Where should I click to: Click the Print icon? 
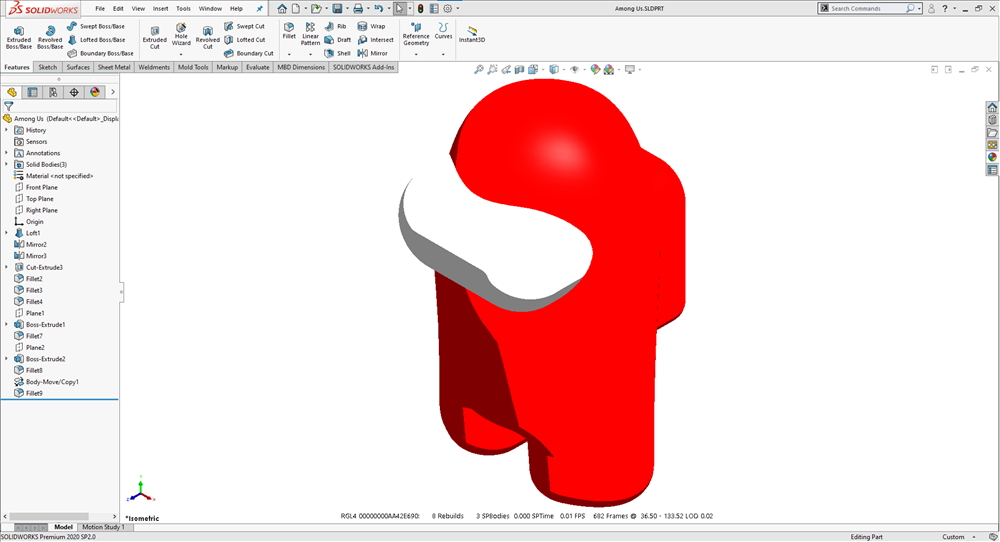coord(358,9)
